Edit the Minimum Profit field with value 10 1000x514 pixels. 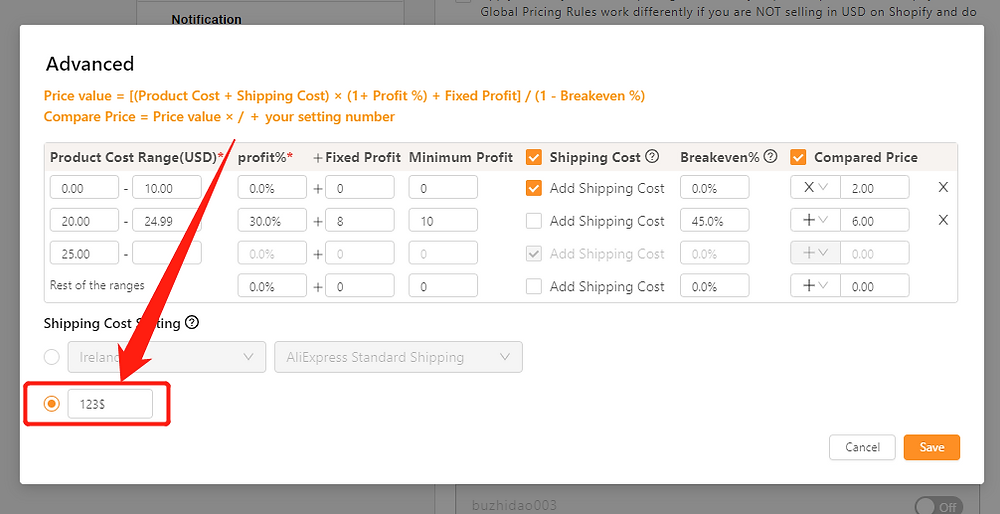pos(443,220)
